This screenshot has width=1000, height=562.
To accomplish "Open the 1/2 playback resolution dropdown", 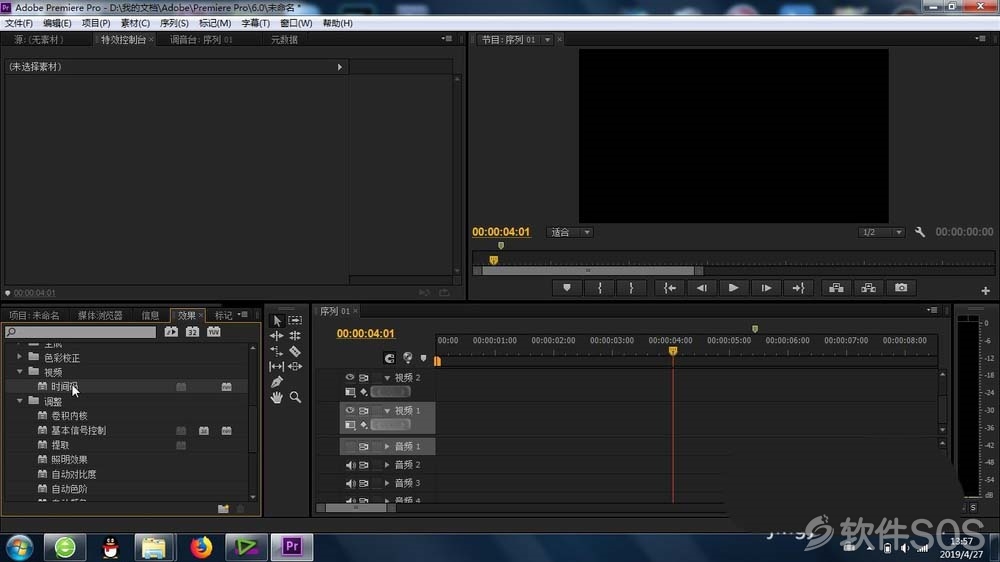I will click(881, 232).
